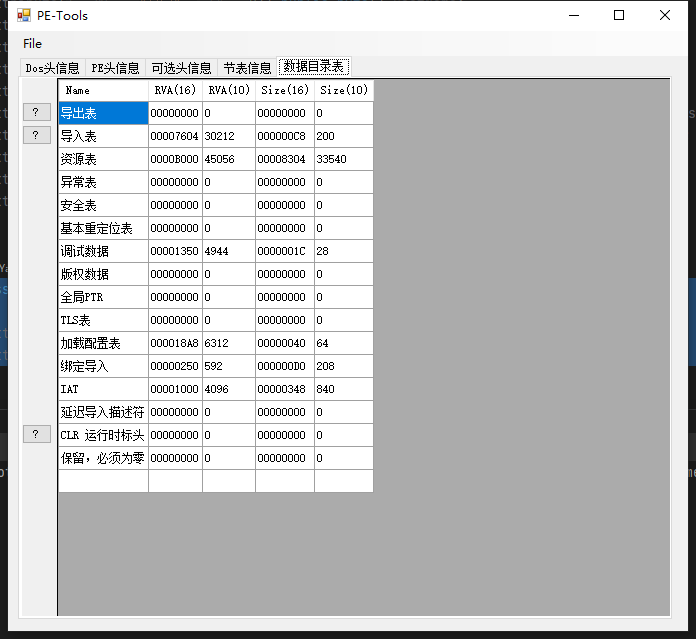Maximize the PE-Tools window
This screenshot has width=696, height=639.
(x=619, y=15)
